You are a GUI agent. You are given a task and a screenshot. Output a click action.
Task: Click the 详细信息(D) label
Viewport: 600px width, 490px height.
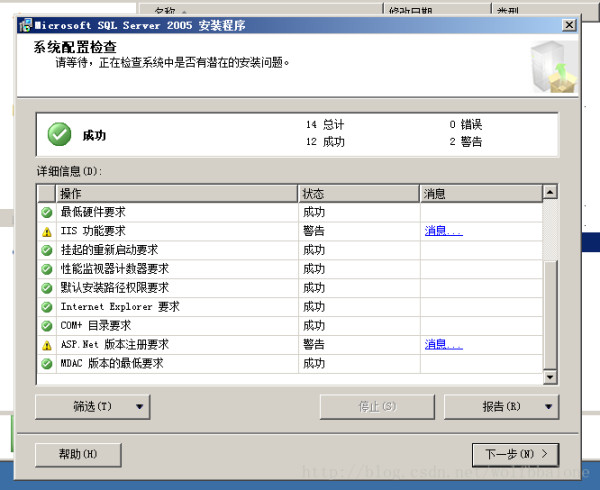[69, 171]
